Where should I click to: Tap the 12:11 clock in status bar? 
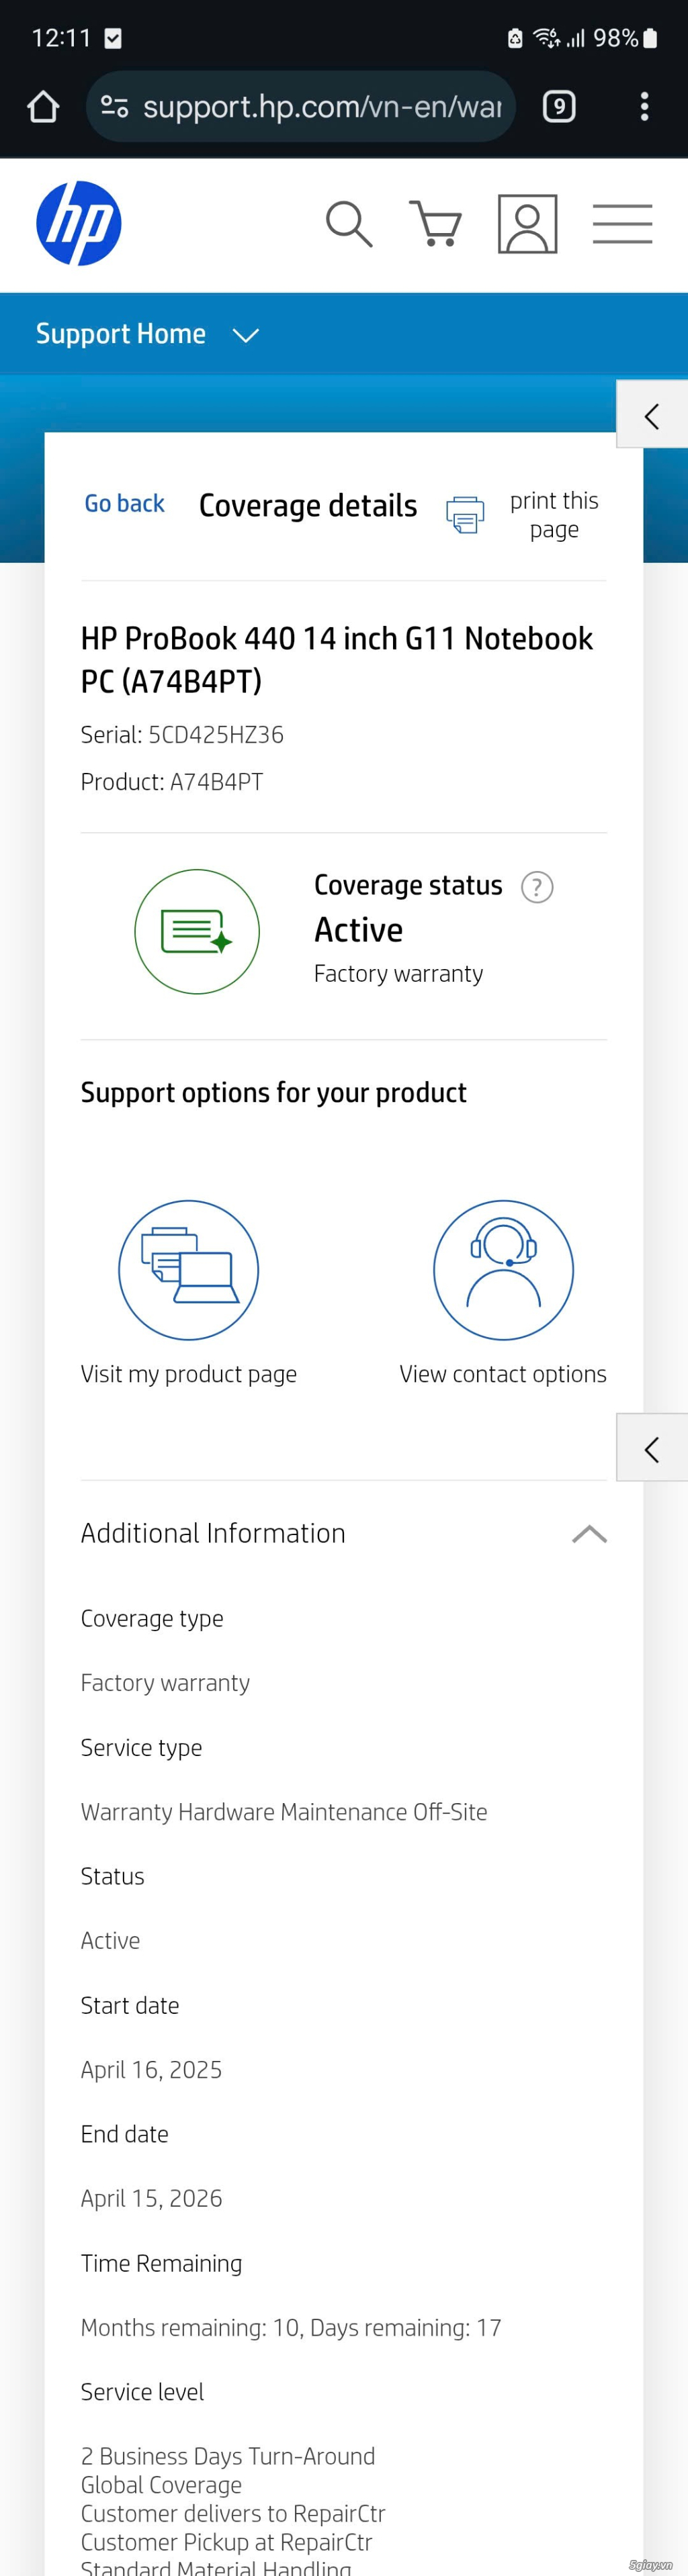pyautogui.click(x=61, y=38)
